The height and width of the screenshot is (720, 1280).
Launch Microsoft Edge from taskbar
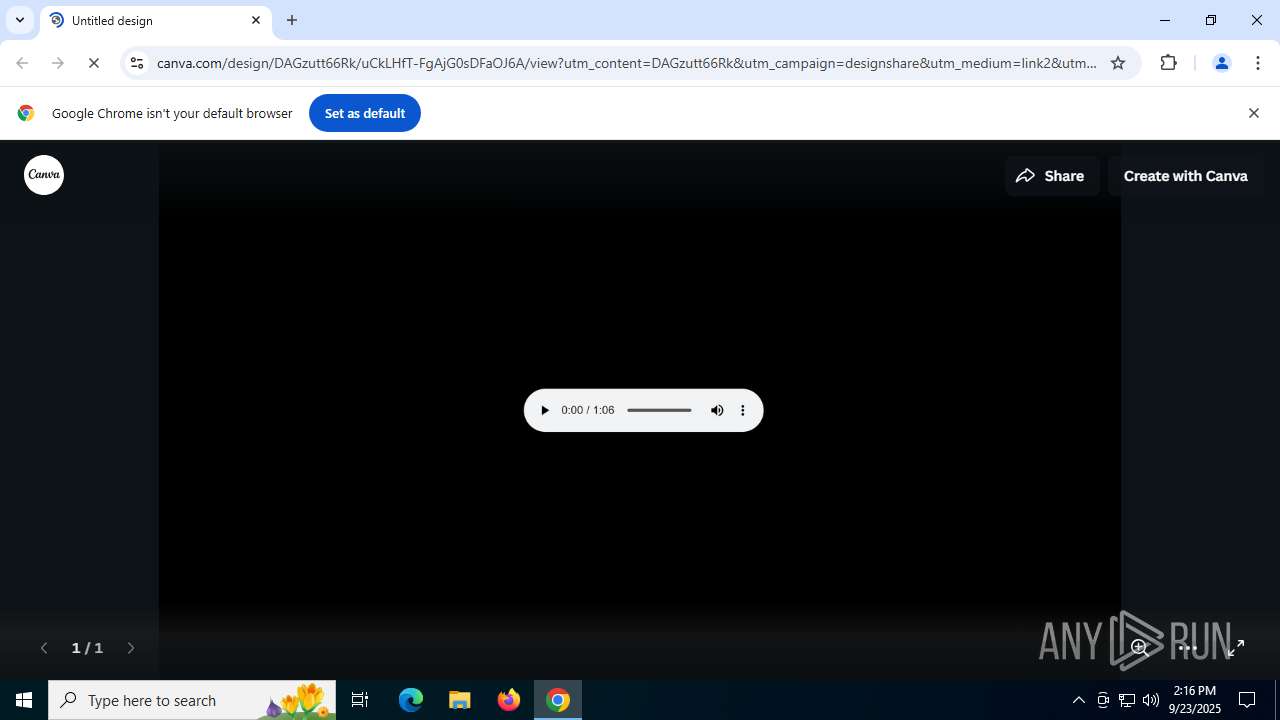(411, 700)
